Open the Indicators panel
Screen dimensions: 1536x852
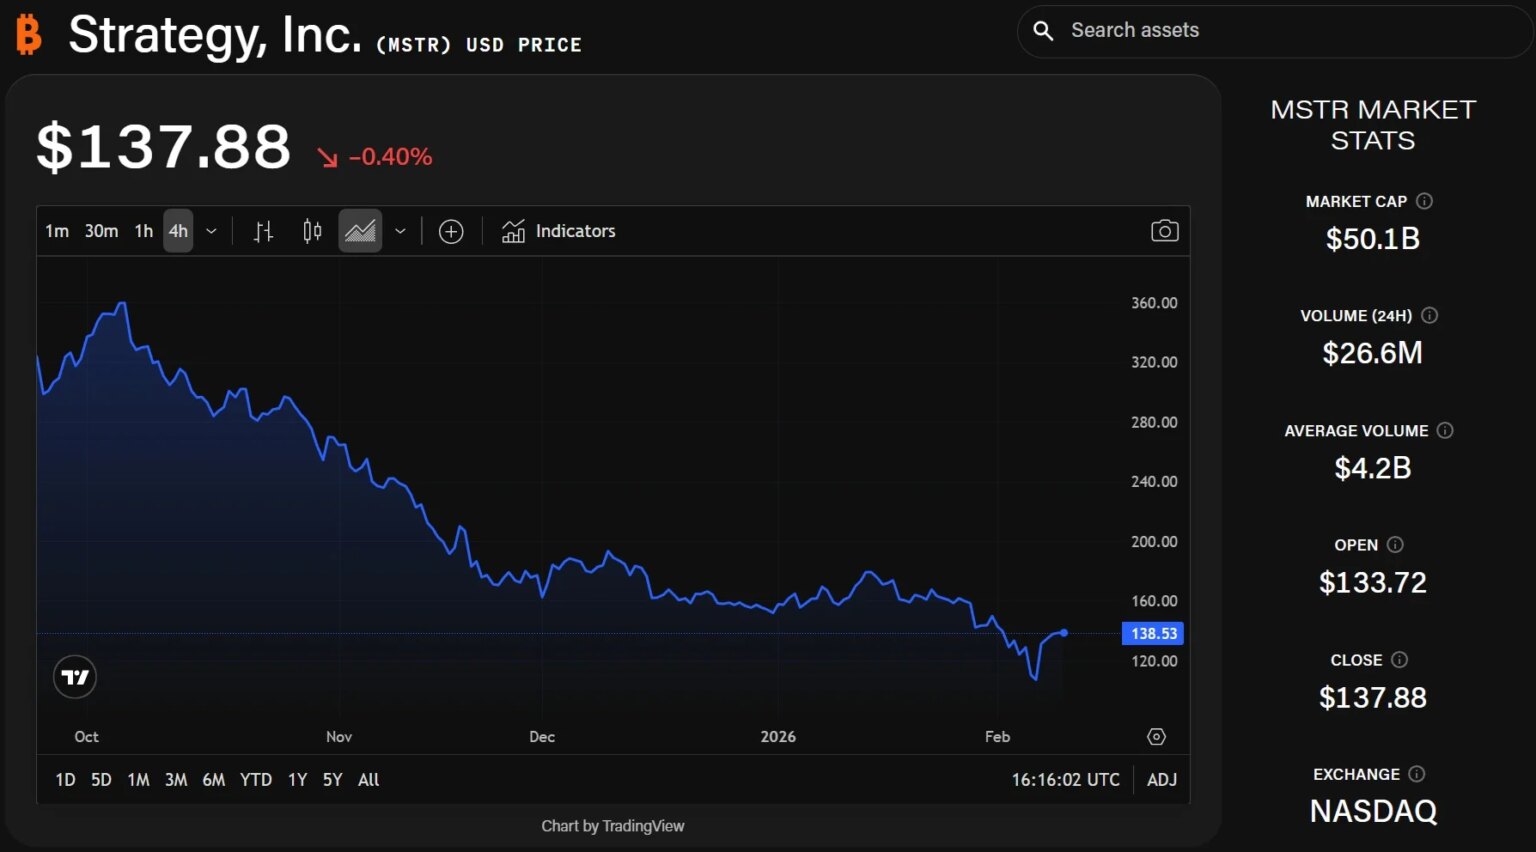[558, 231]
